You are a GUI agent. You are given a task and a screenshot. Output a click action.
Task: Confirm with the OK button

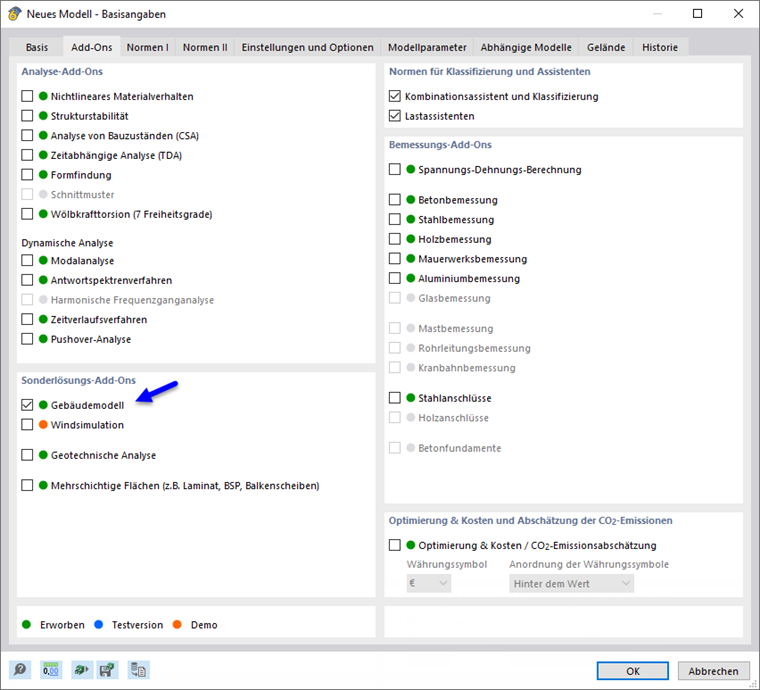click(x=633, y=671)
